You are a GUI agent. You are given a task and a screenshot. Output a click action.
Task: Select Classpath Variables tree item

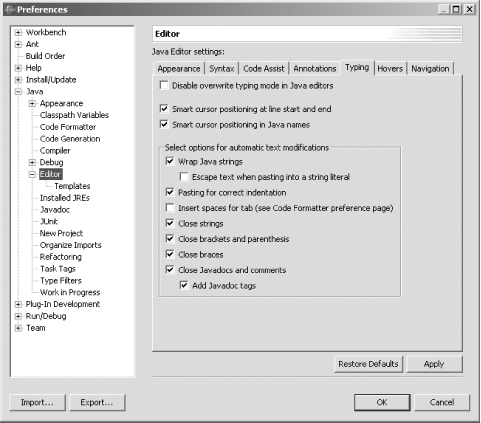tap(74, 115)
